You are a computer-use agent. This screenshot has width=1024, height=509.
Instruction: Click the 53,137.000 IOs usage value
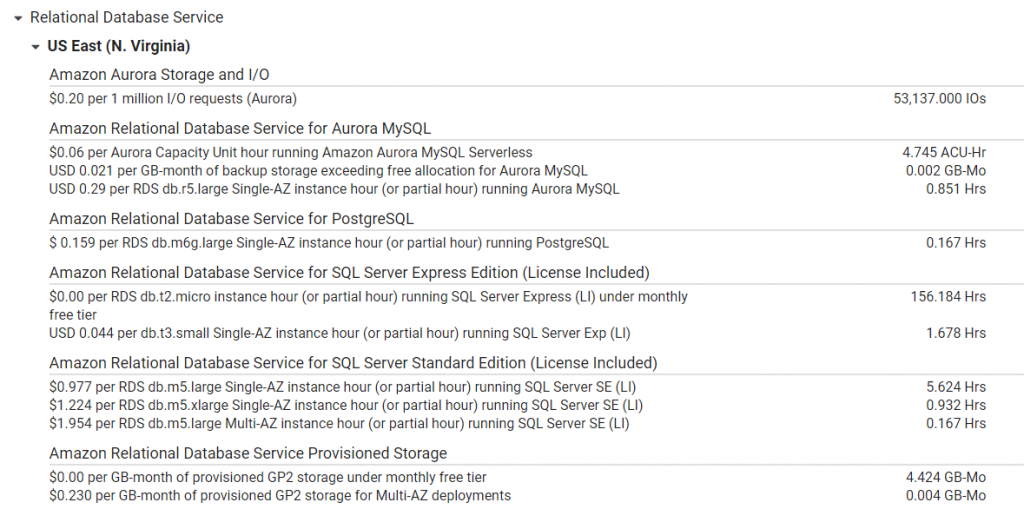tap(939, 98)
